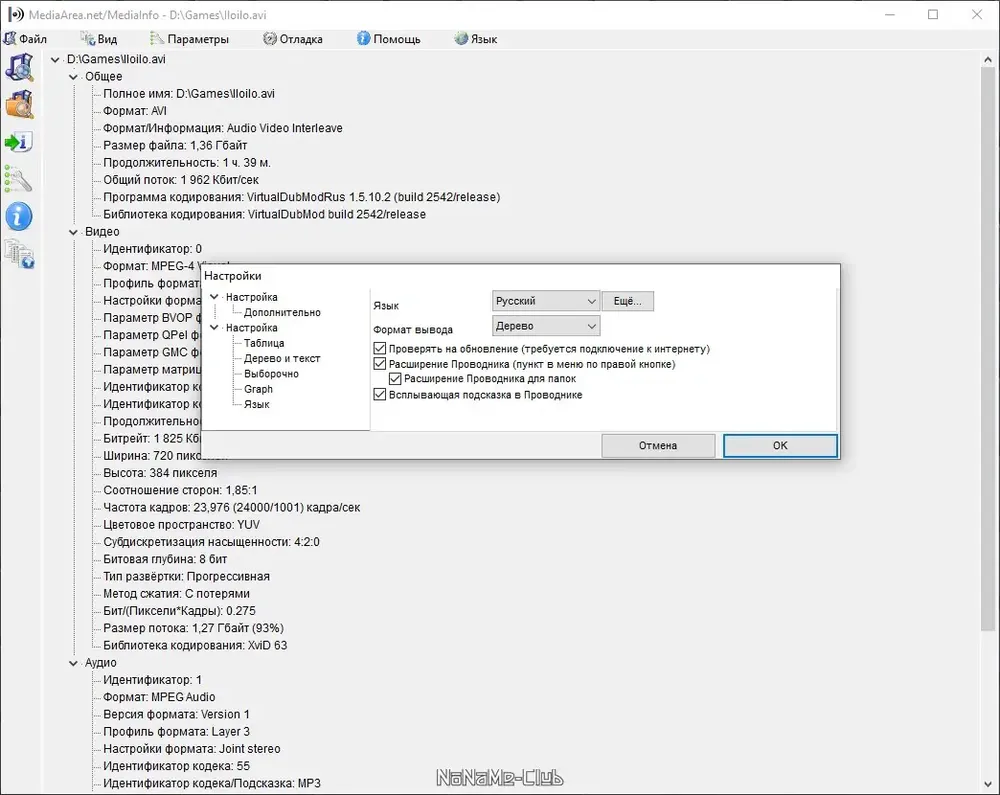Screen dimensions: 1000x795
Task: Click the open folder icon in sidebar
Action: [20, 105]
